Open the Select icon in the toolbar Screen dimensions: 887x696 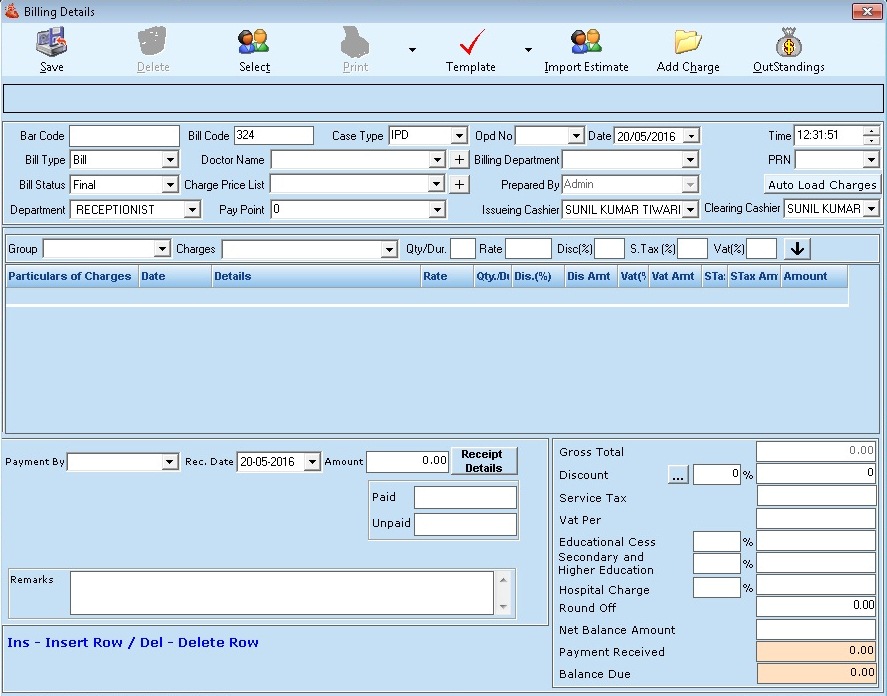click(253, 44)
